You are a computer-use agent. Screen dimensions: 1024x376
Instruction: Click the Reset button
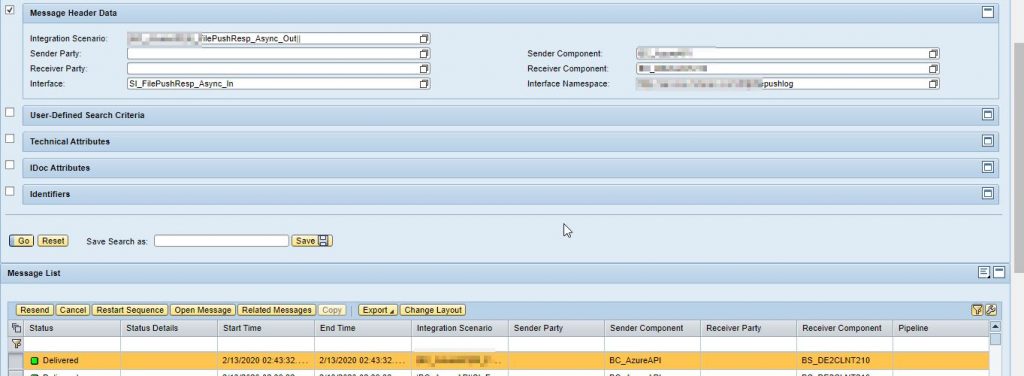[x=53, y=241]
